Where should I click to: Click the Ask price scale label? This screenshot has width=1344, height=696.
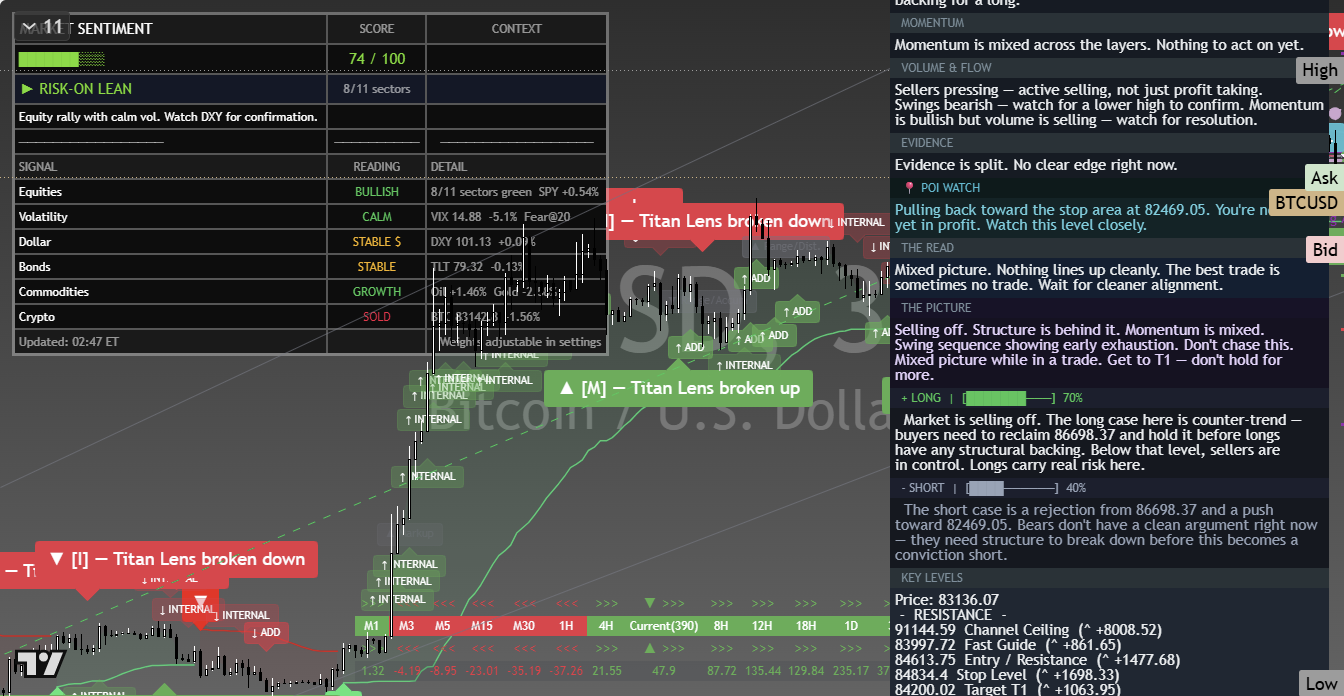pos(1324,178)
